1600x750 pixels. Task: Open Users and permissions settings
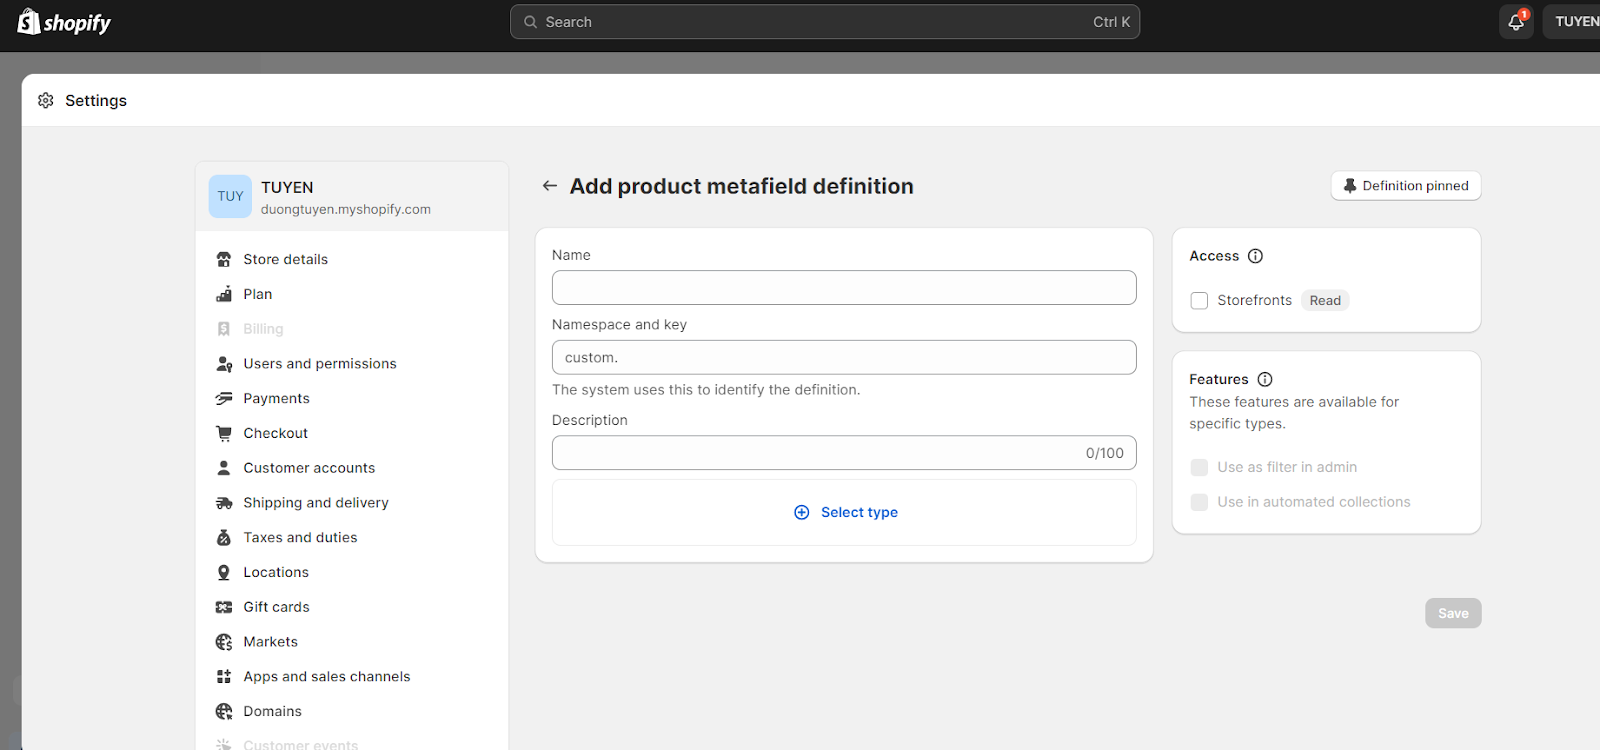pos(319,364)
